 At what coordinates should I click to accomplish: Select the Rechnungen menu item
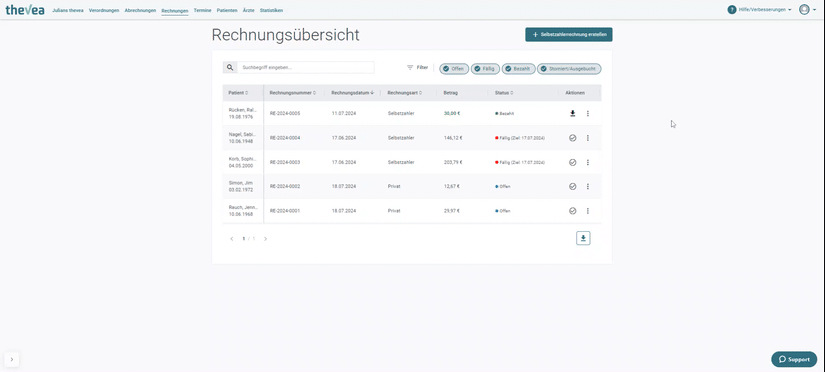tap(175, 11)
